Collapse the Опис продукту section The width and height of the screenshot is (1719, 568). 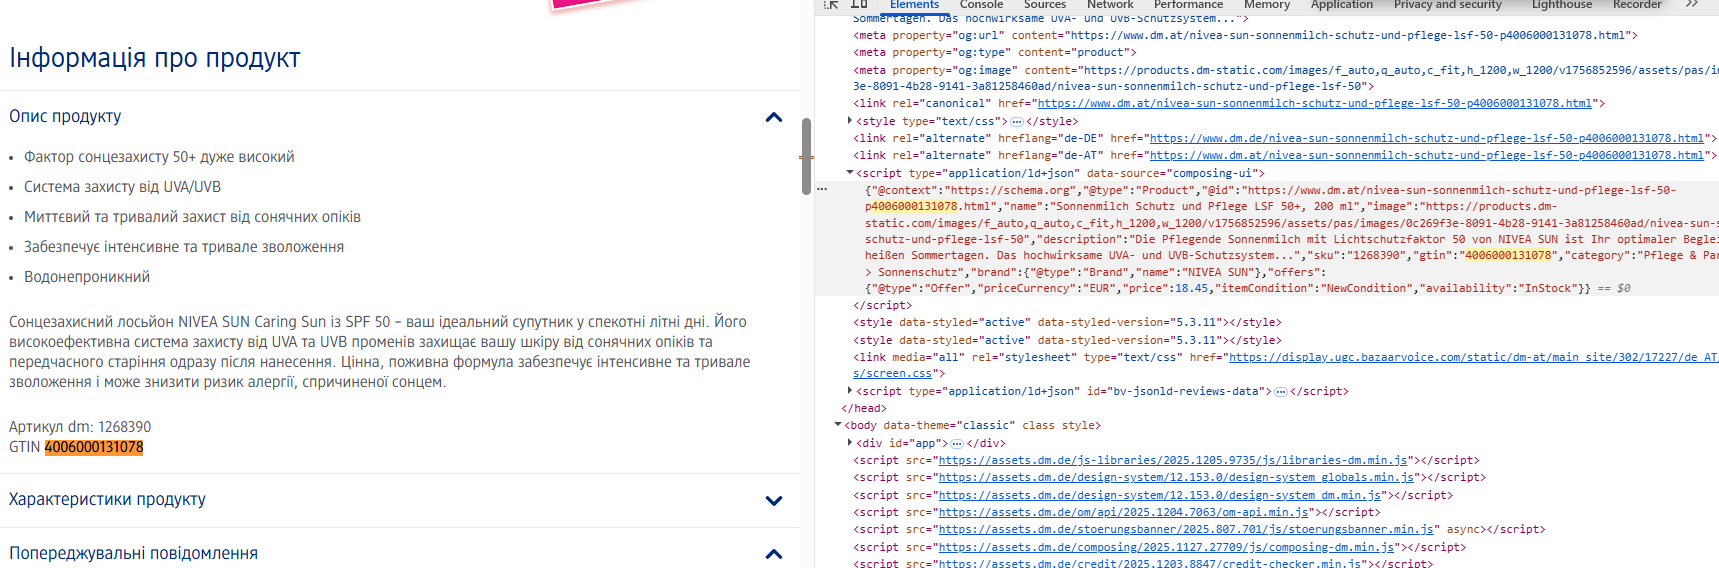tap(773, 117)
